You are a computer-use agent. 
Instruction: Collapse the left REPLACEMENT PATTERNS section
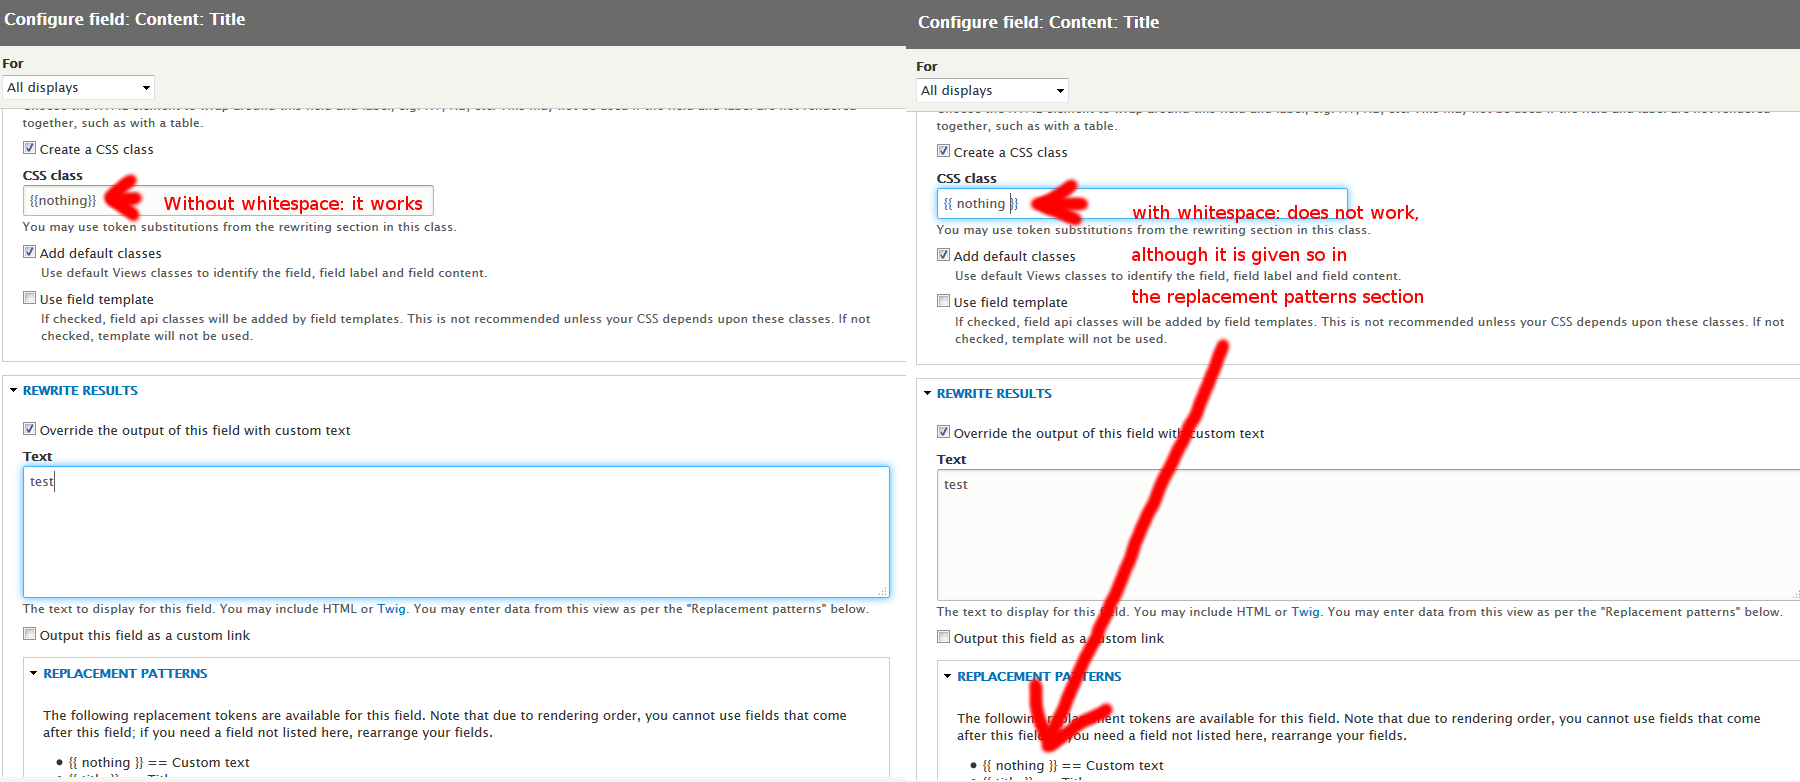click(125, 674)
